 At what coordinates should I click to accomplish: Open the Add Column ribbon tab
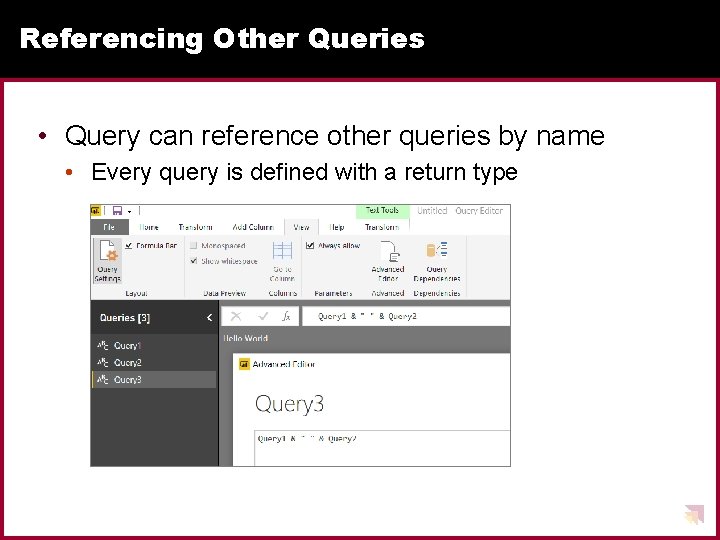point(253,227)
